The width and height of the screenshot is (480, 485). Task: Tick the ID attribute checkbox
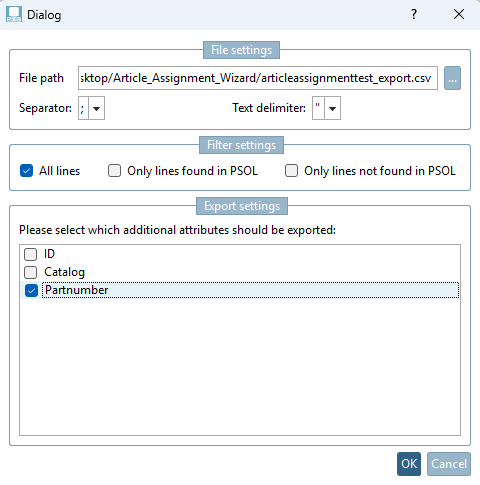[31, 254]
